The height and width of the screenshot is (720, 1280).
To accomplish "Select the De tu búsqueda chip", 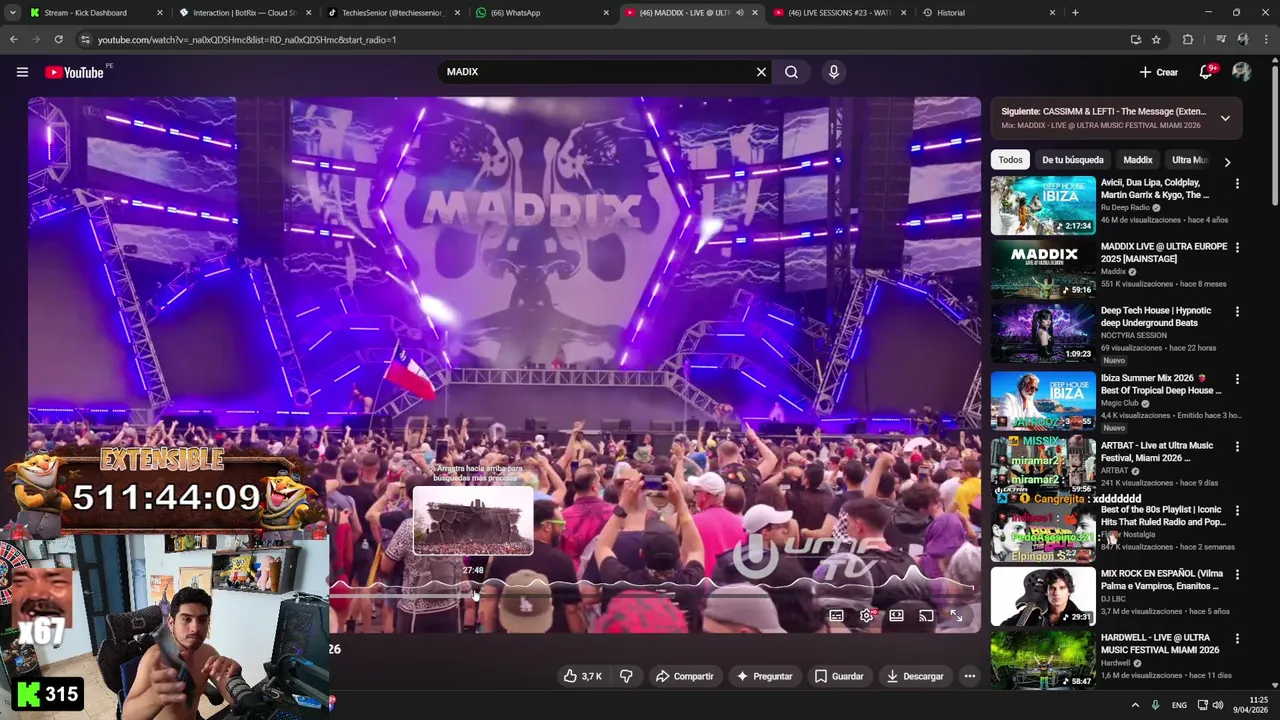I will coord(1072,160).
